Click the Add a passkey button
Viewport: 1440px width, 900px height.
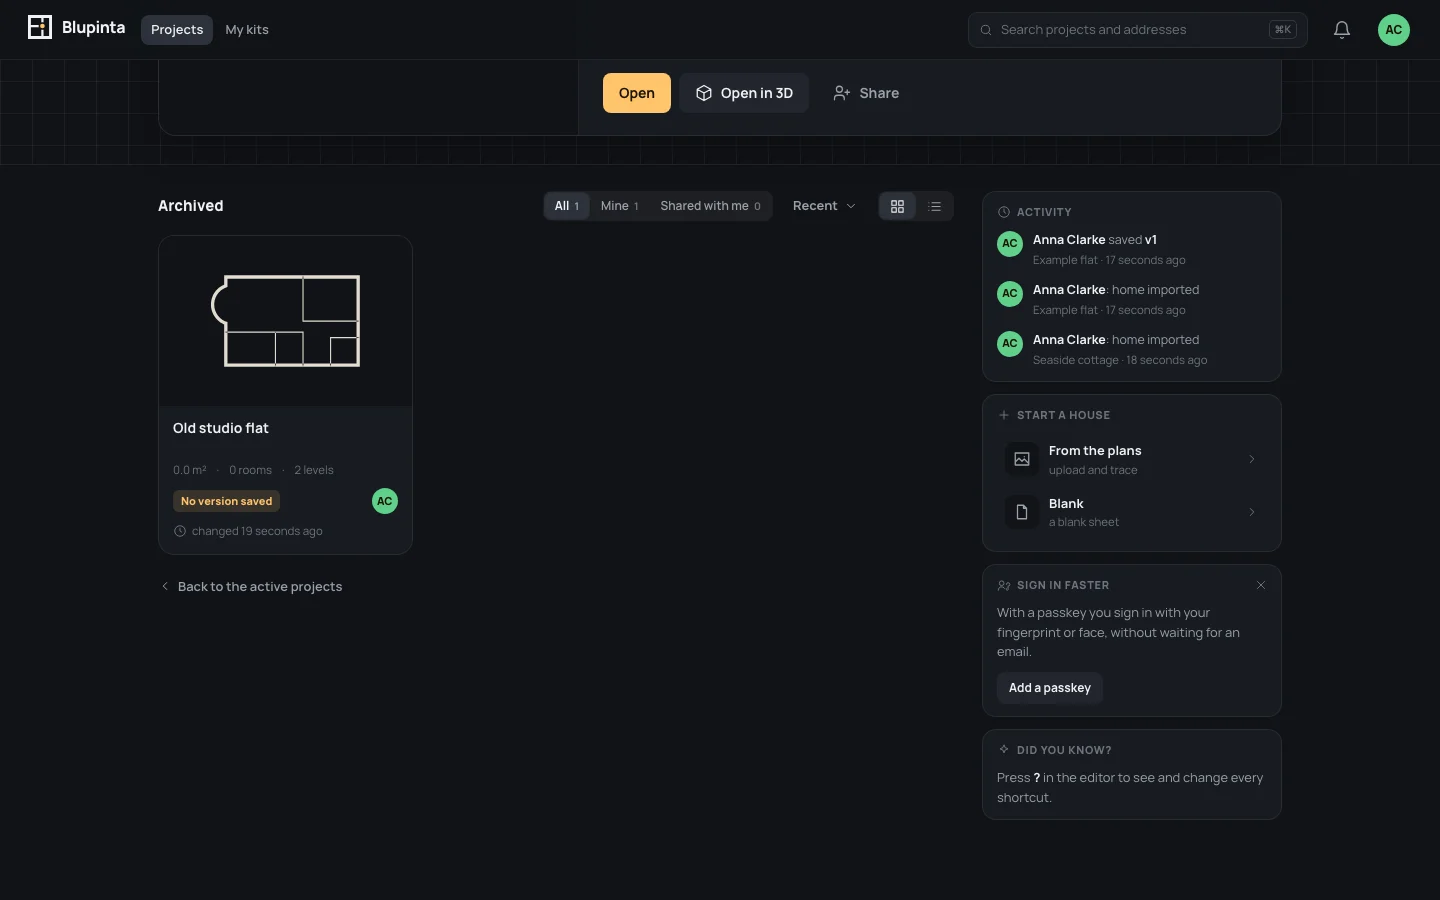click(1050, 688)
